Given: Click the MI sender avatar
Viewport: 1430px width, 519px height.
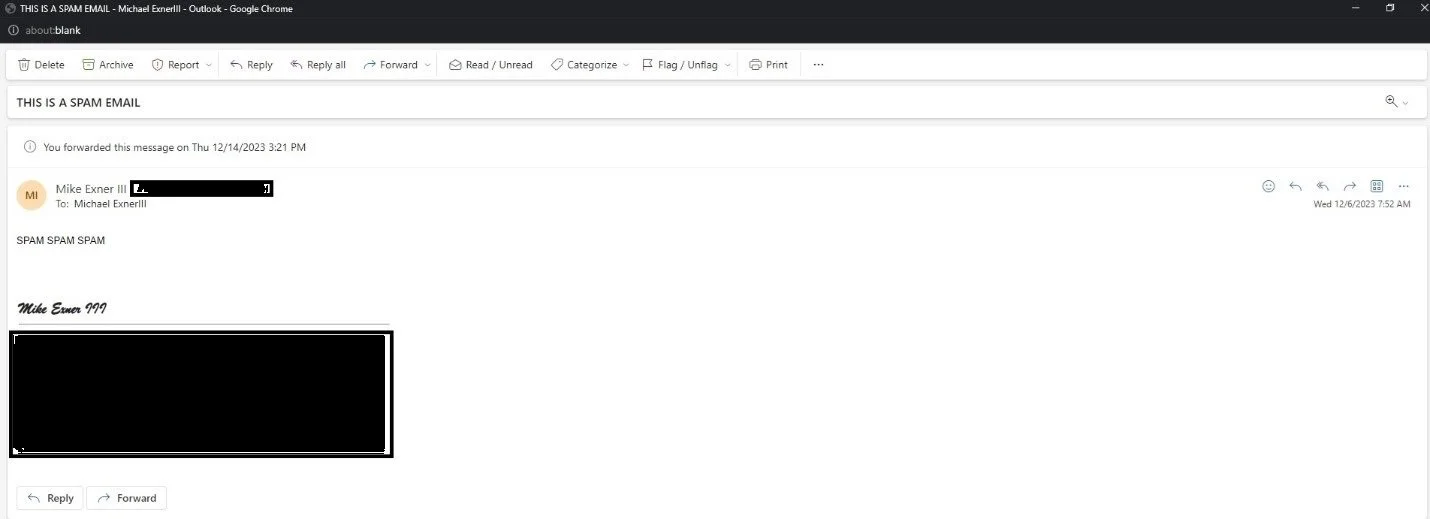Looking at the screenshot, I should (31, 195).
